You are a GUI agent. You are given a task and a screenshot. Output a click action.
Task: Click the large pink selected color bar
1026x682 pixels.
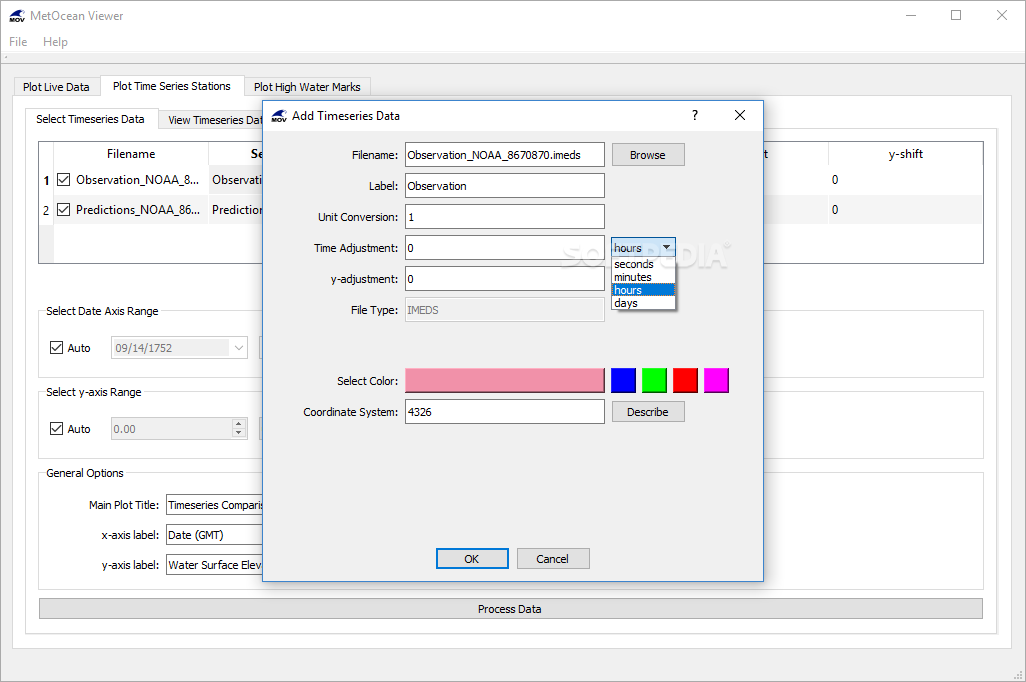(504, 380)
